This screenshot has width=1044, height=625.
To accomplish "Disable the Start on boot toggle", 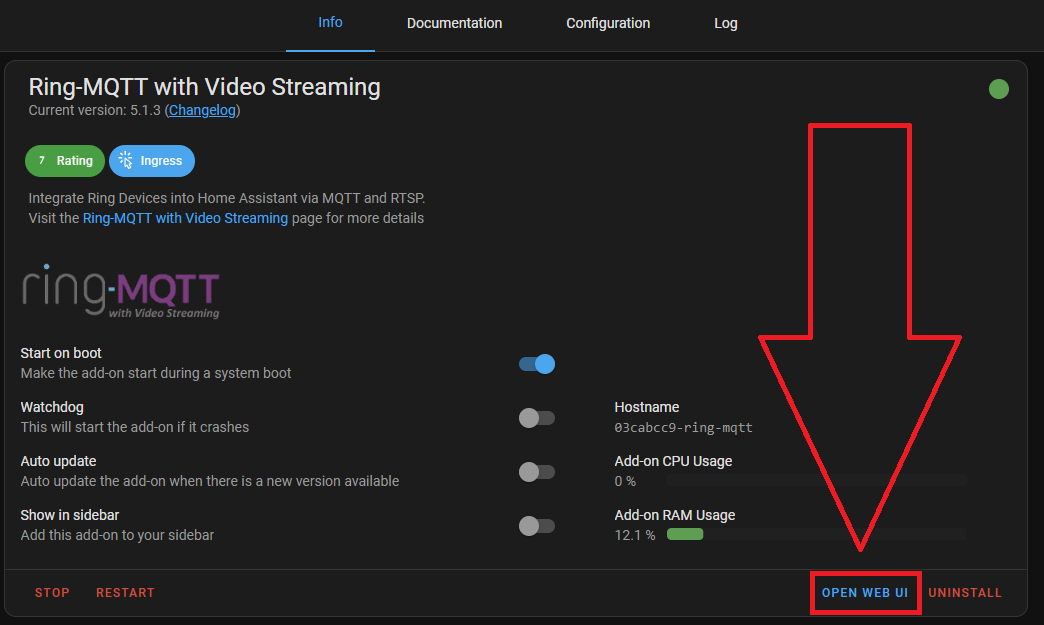I will point(537,364).
